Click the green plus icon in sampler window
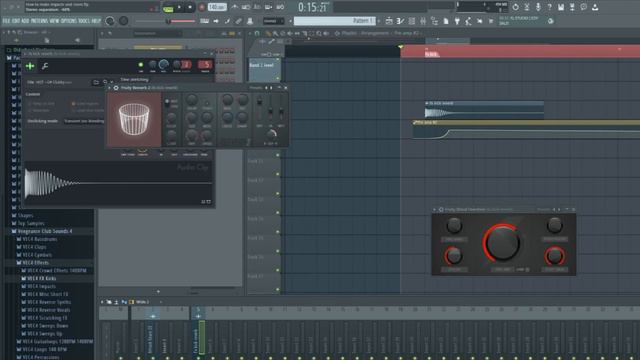This screenshot has width=640, height=360. (x=30, y=66)
